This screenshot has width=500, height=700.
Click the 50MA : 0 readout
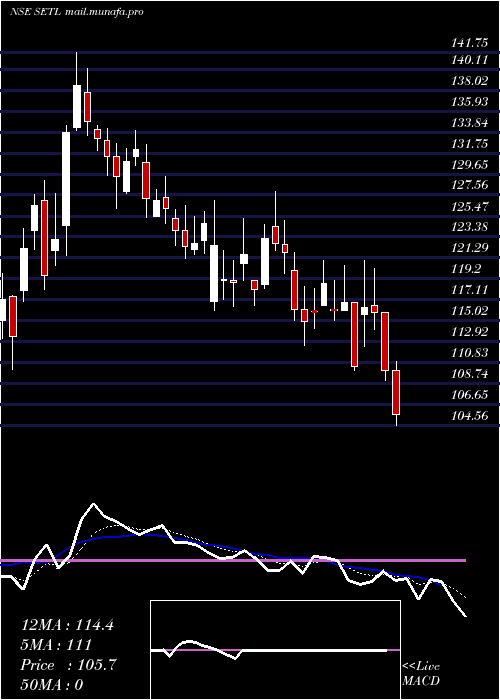pyautogui.click(x=52, y=685)
